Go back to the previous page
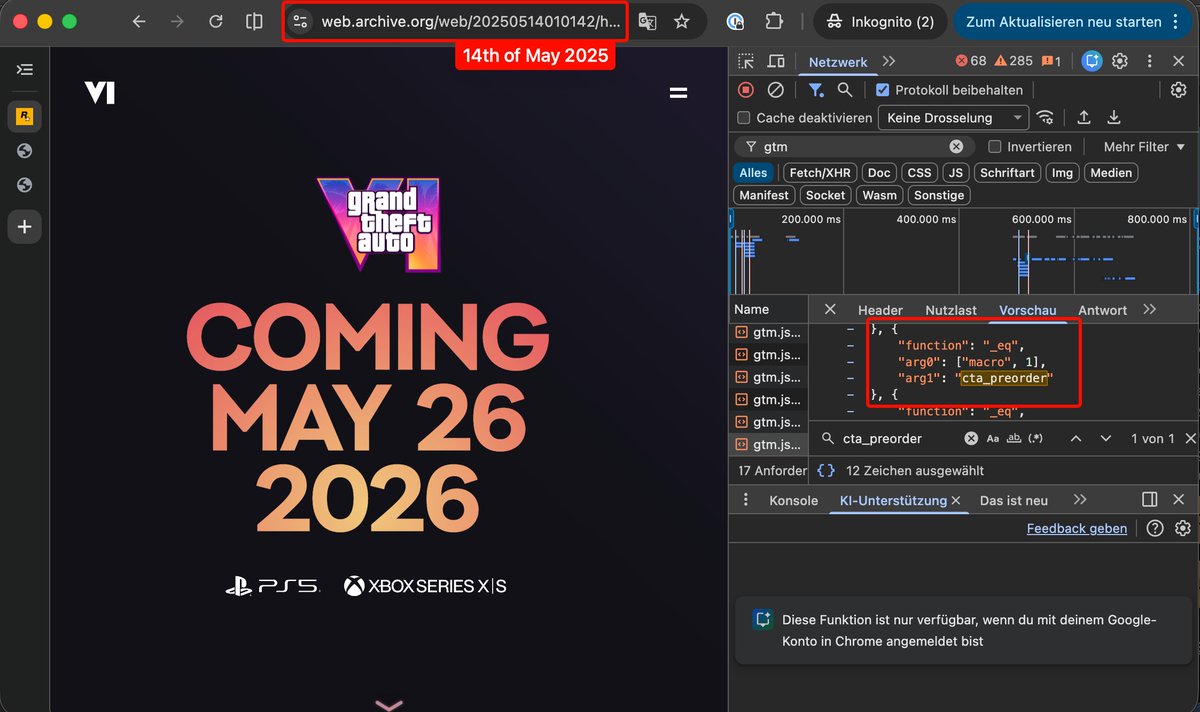This screenshot has width=1200, height=712. coord(139,21)
